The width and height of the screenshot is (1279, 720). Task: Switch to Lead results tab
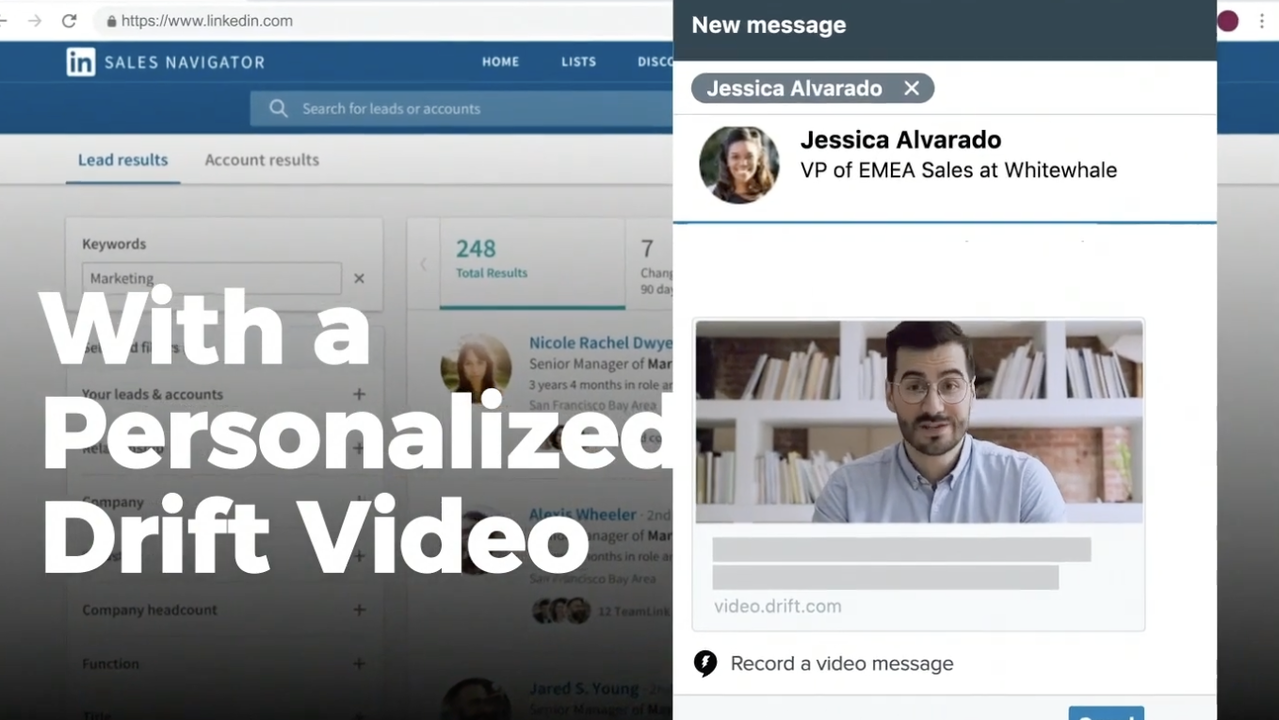point(123,160)
